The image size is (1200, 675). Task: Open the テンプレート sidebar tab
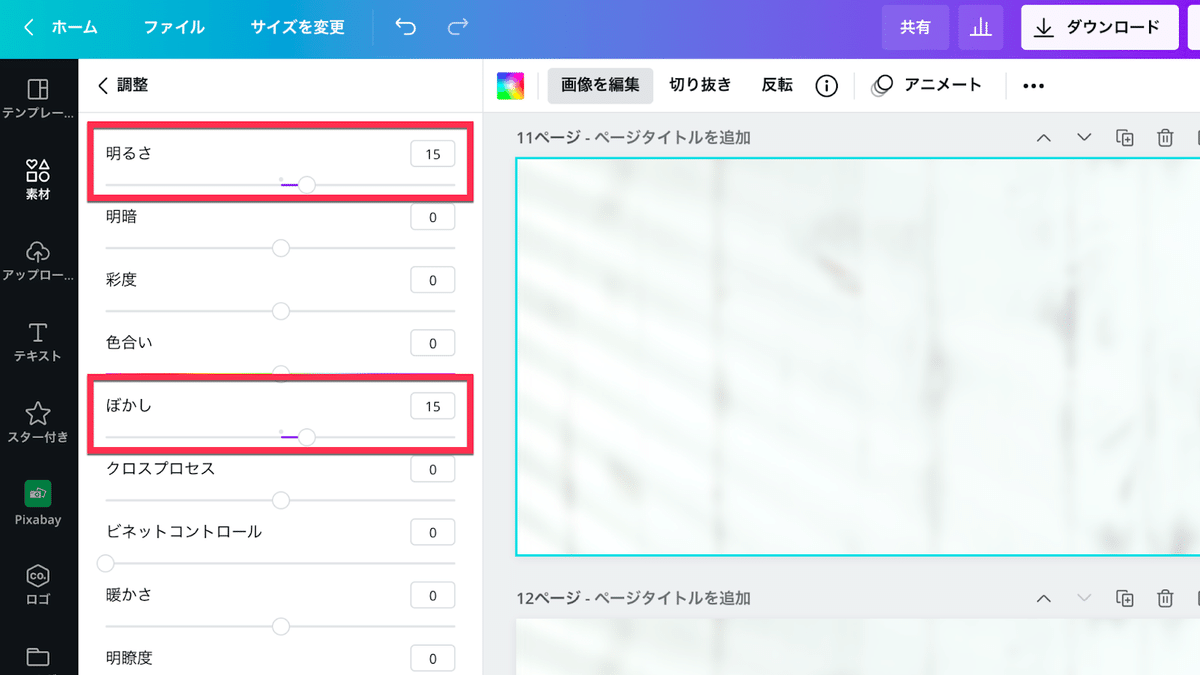38,99
